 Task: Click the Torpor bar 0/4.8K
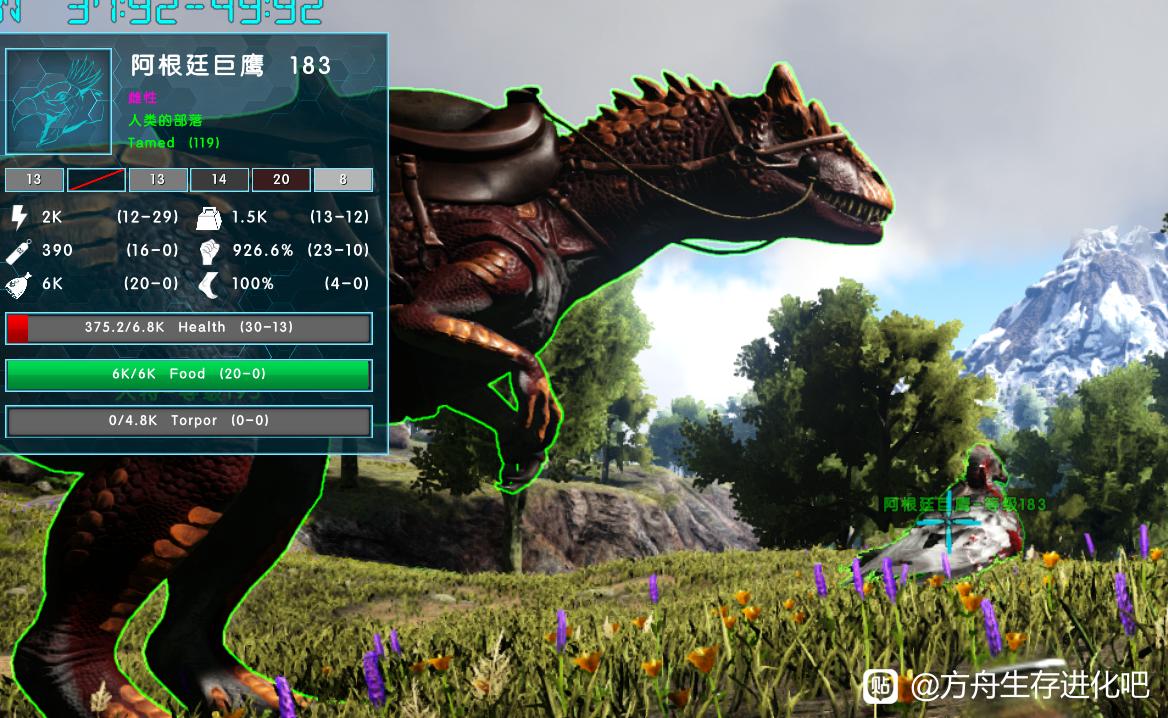(x=188, y=421)
